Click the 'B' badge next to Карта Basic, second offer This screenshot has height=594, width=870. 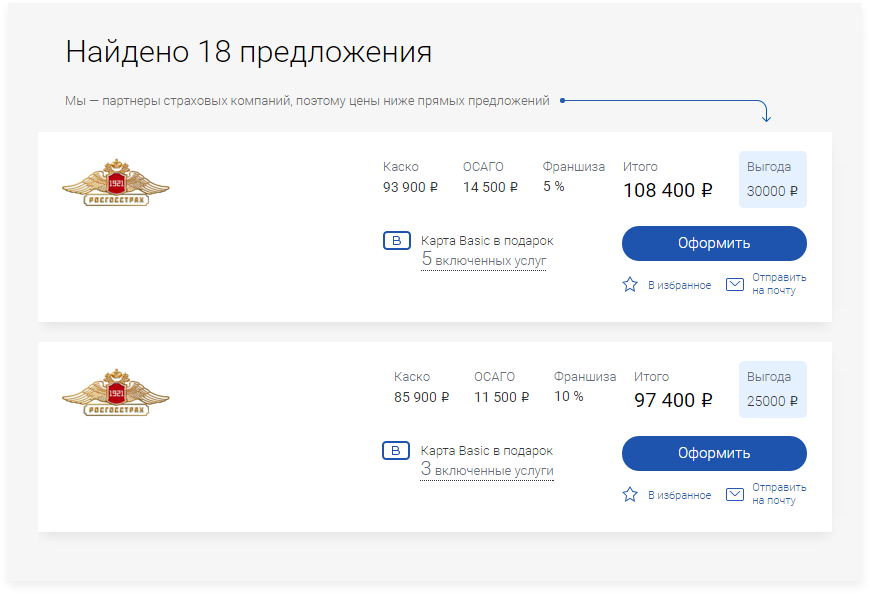(396, 450)
